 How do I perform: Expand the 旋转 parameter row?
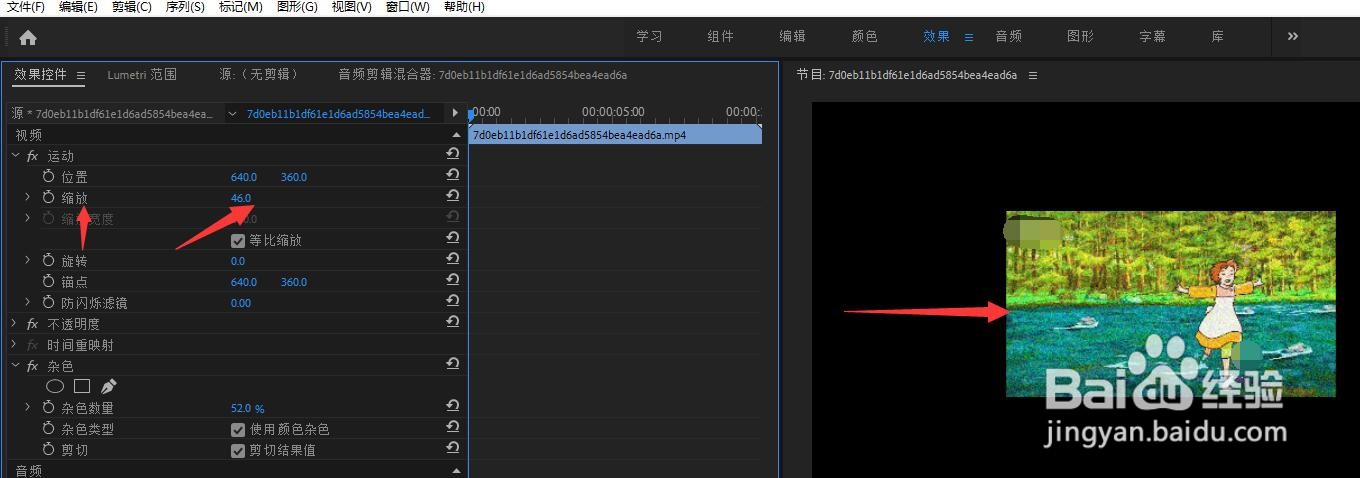coord(28,260)
